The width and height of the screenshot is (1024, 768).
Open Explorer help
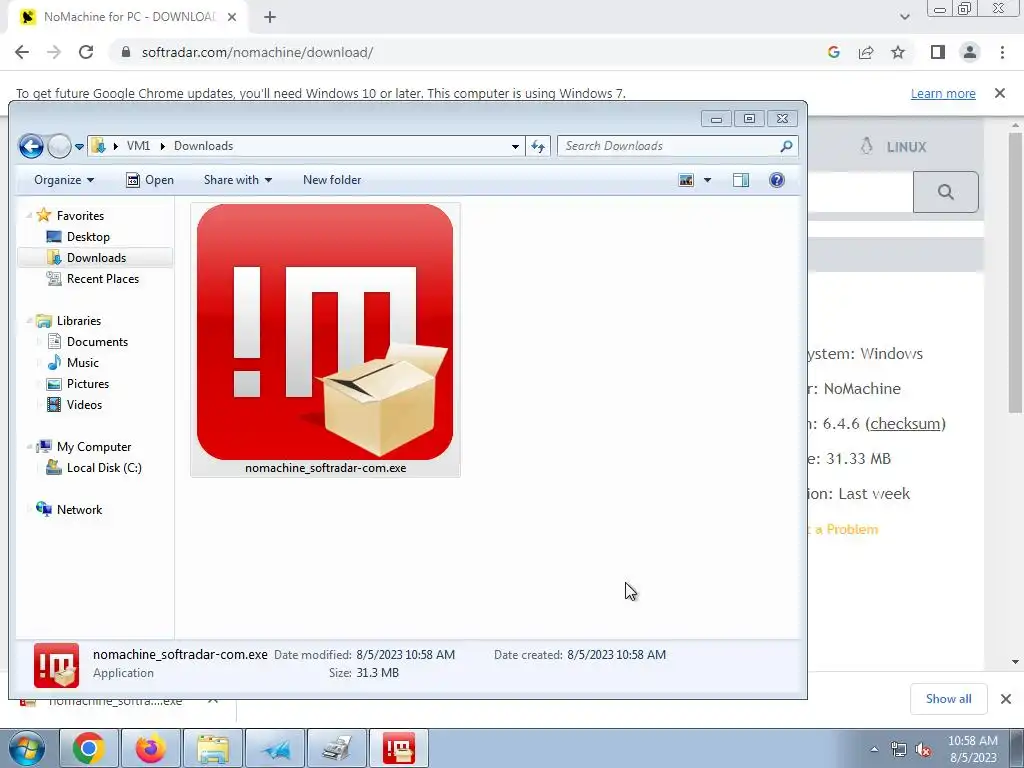pos(776,180)
